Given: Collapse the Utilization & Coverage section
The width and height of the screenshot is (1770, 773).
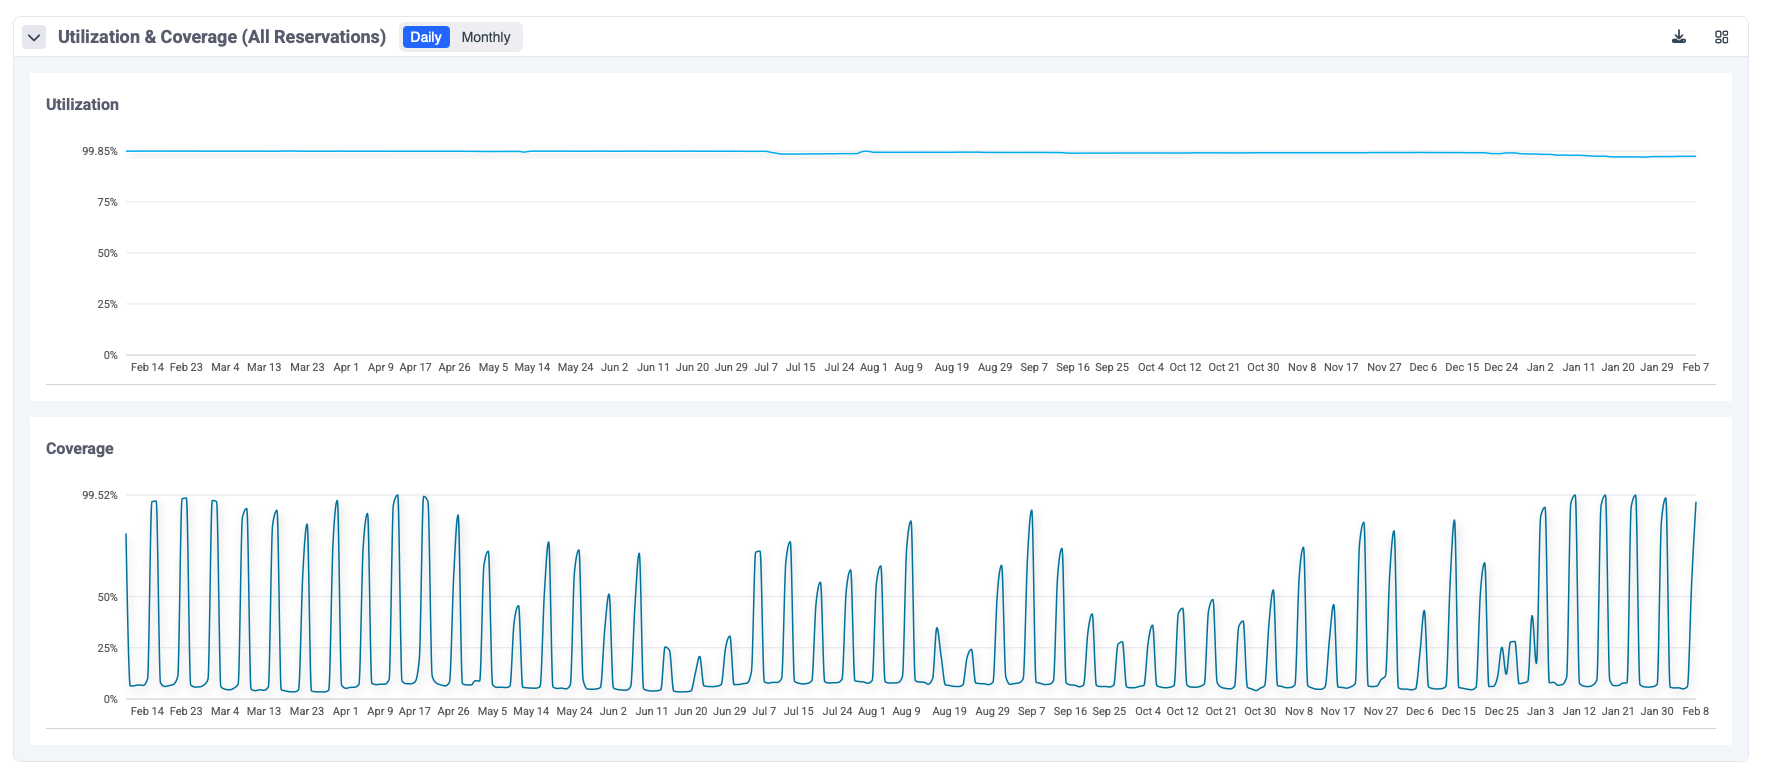Looking at the screenshot, I should pyautogui.click(x=34, y=38).
